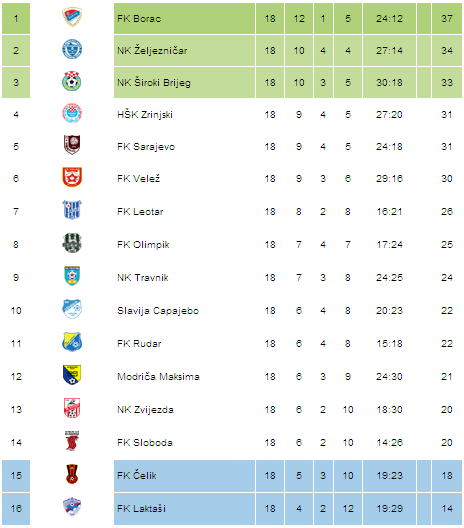Click the FK Sarajevo club crest

coord(72,145)
